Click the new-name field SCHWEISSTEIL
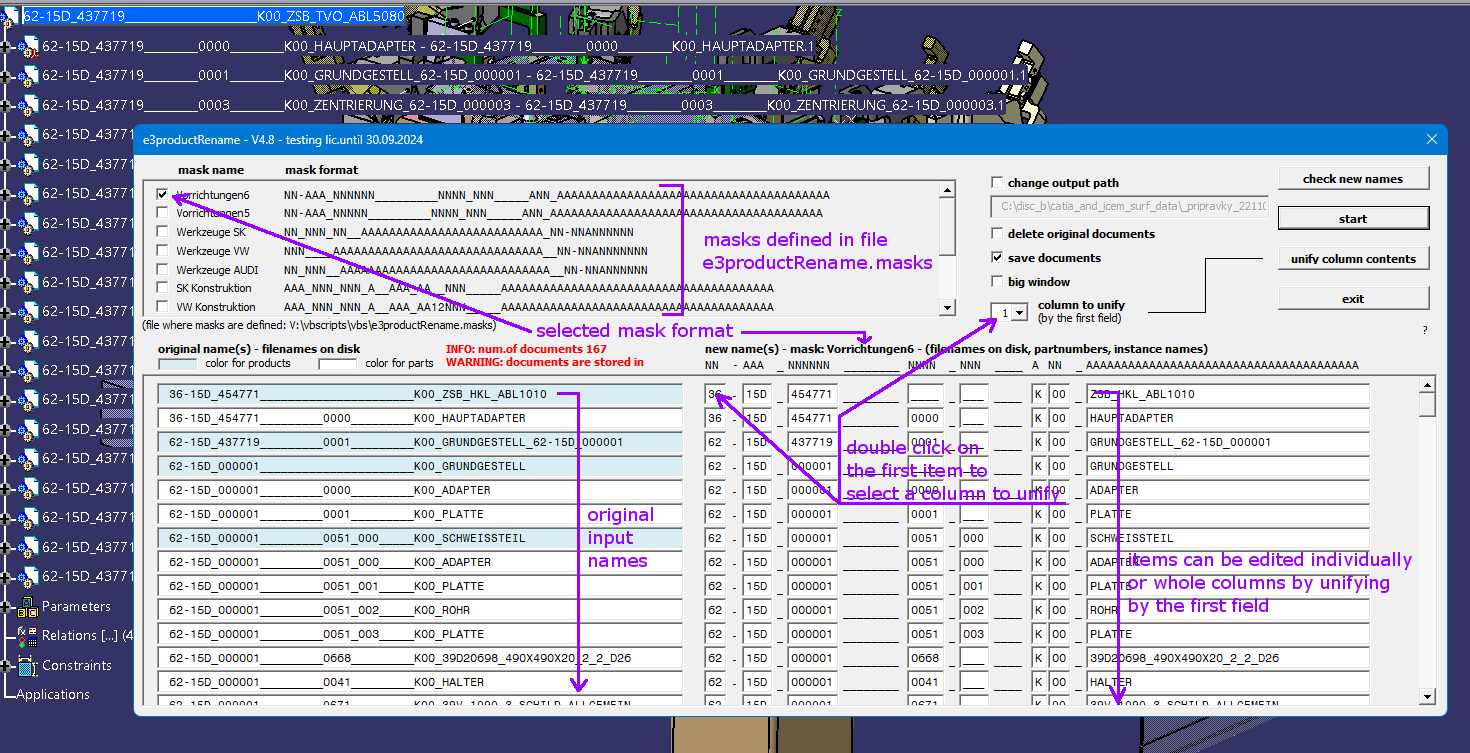The height and width of the screenshot is (753, 1470). (1227, 538)
